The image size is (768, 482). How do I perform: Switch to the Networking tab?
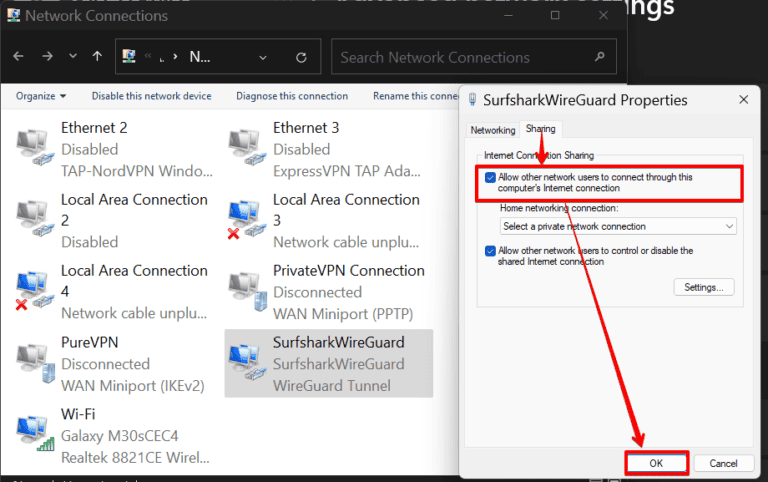tap(493, 130)
